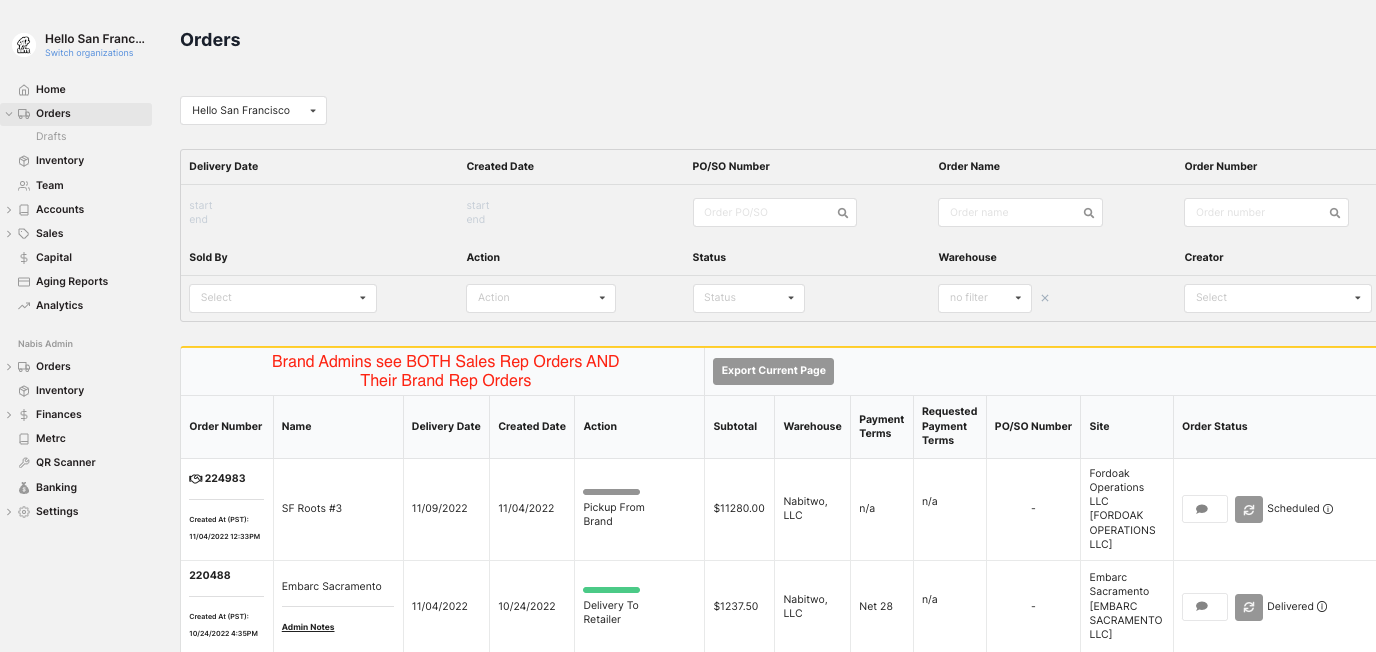1376x652 pixels.
Task: Click the refresh status icon for order 224983
Action: pyautogui.click(x=1248, y=509)
